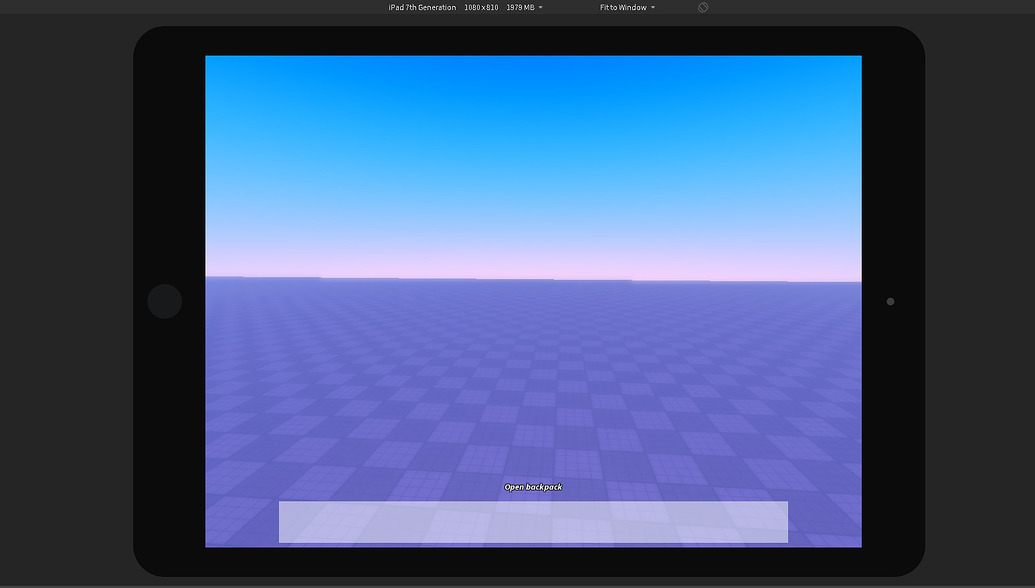1035x588 pixels.
Task: Select the rotate orientation icon in the top toolbar
Action: coord(702,7)
